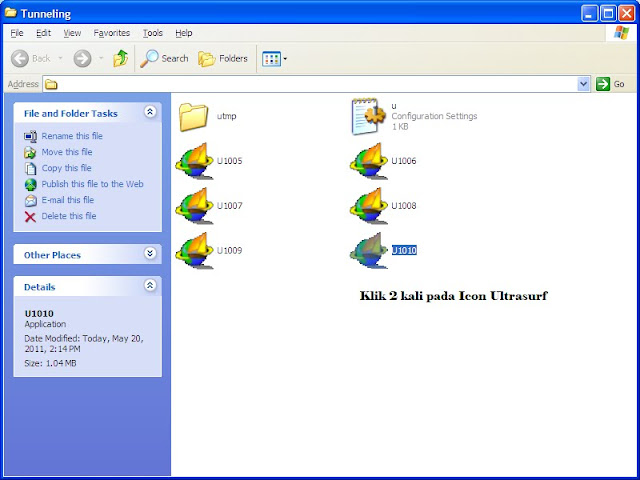Click inside the Address bar field
Image resolution: width=640 pixels, height=480 pixels.
[316, 84]
